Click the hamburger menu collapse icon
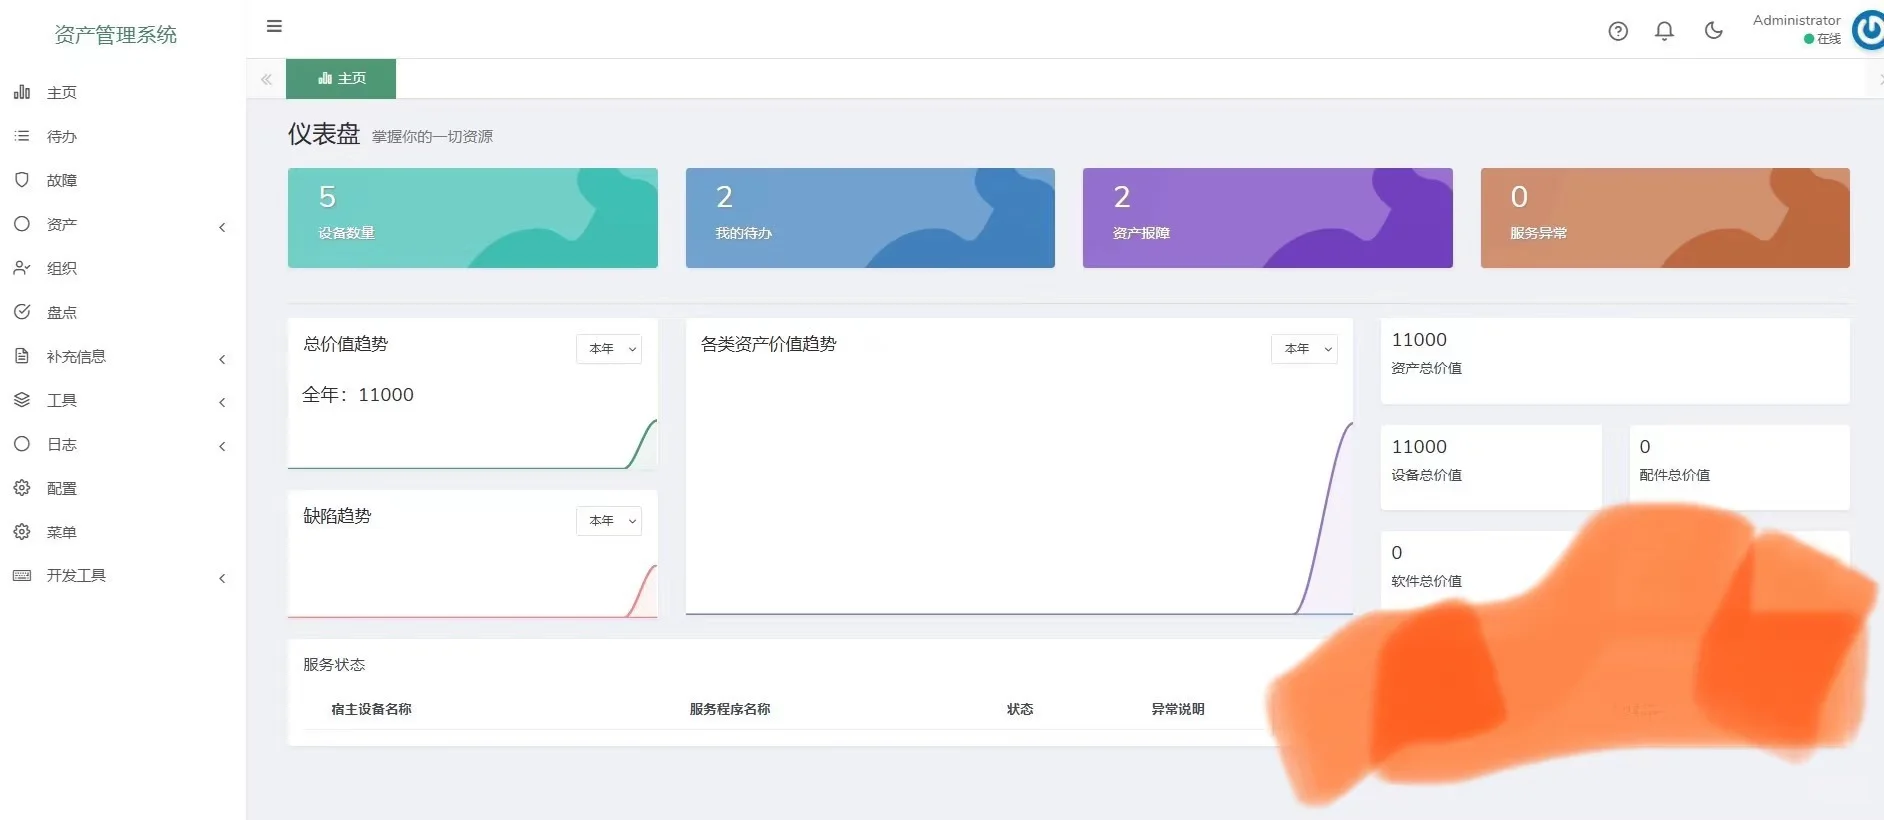The image size is (1884, 820). [x=274, y=26]
